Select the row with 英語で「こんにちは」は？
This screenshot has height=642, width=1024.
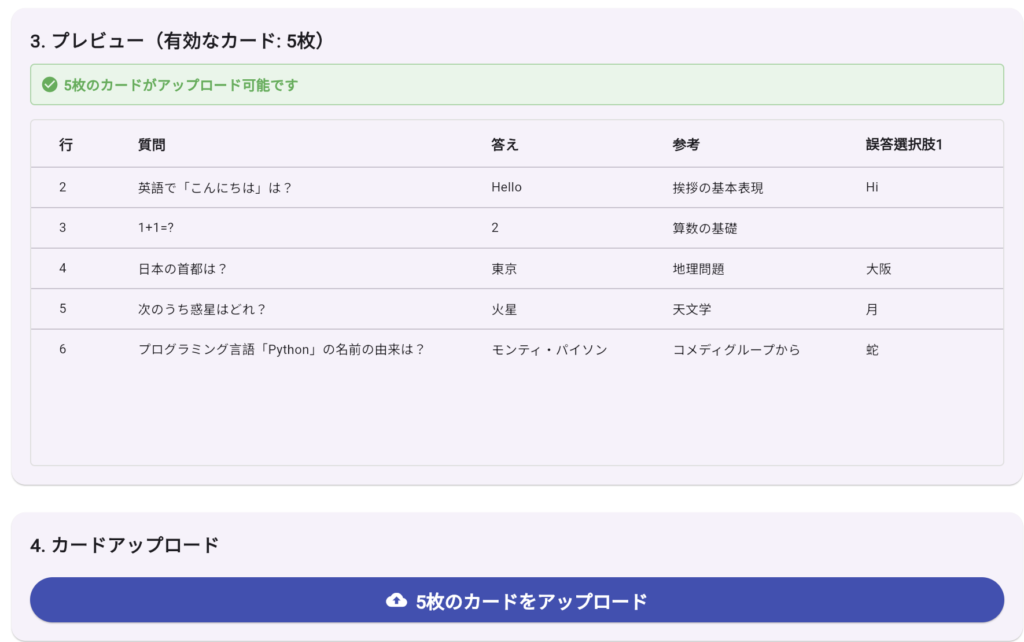tap(215, 187)
